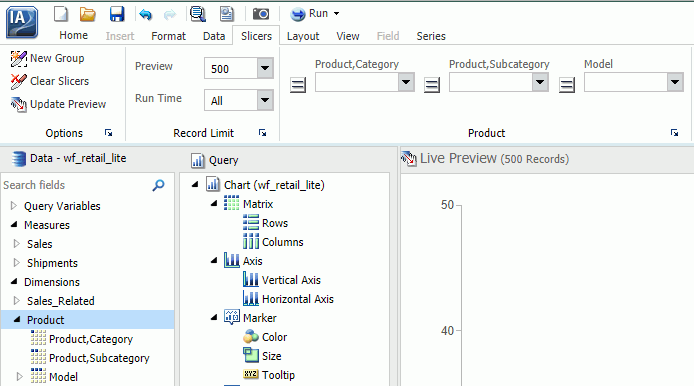Open the InfoAssist application menu icon
Image resolution: width=694 pixels, height=386 pixels.
(x=22, y=22)
